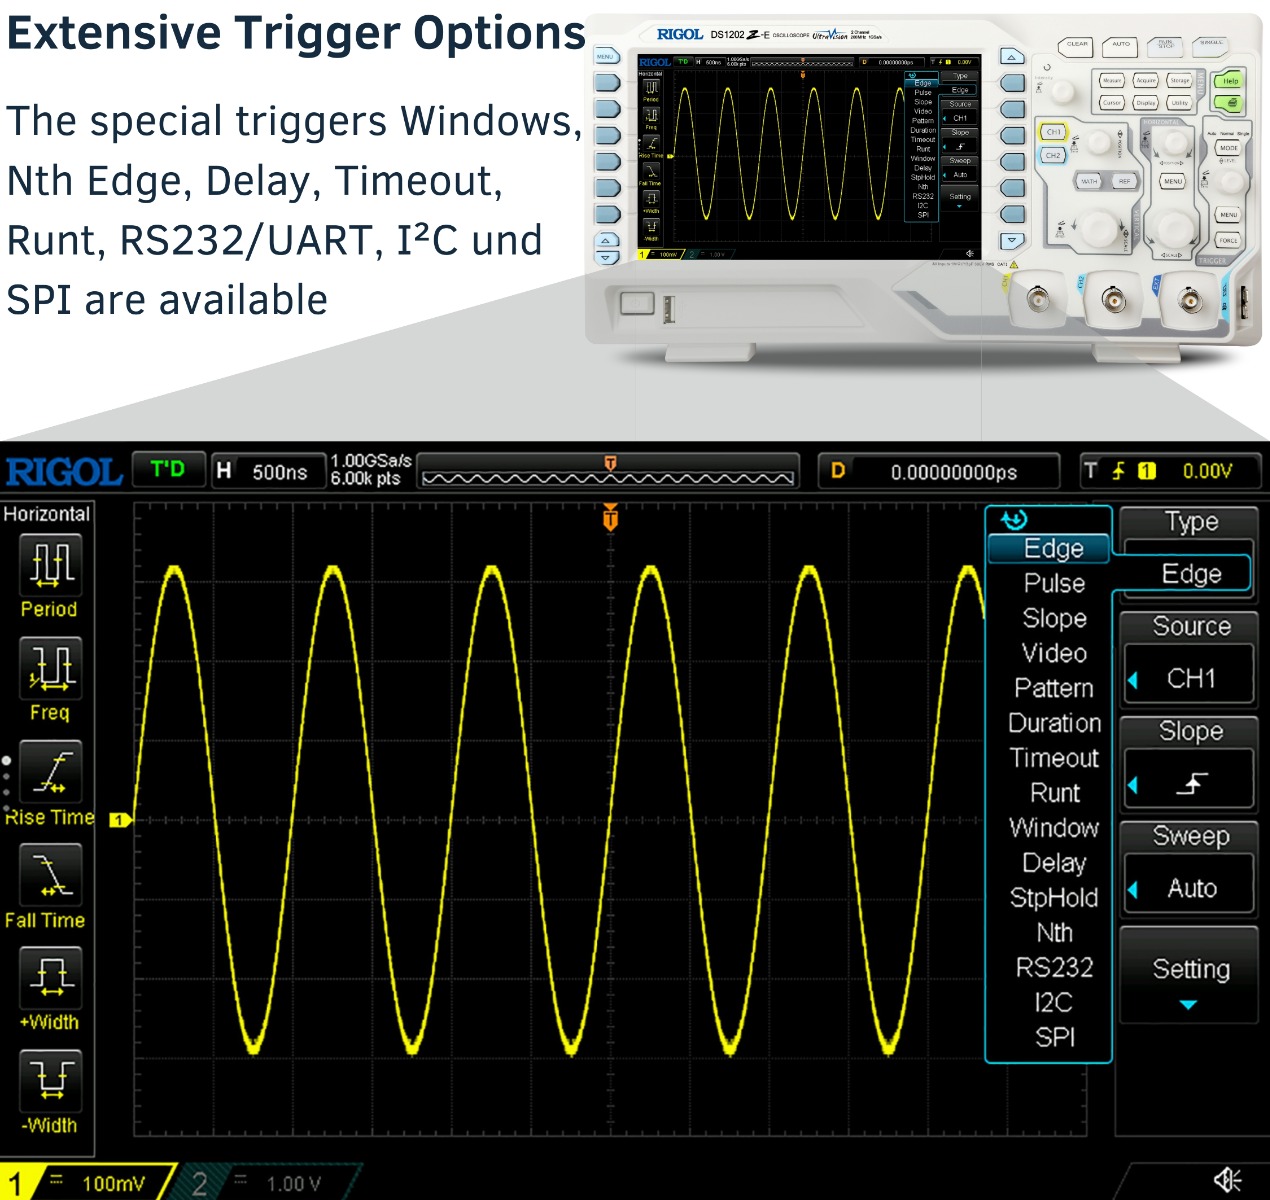Toggle the MATH key on the front panel
This screenshot has height=1200, width=1270.
click(x=1089, y=182)
